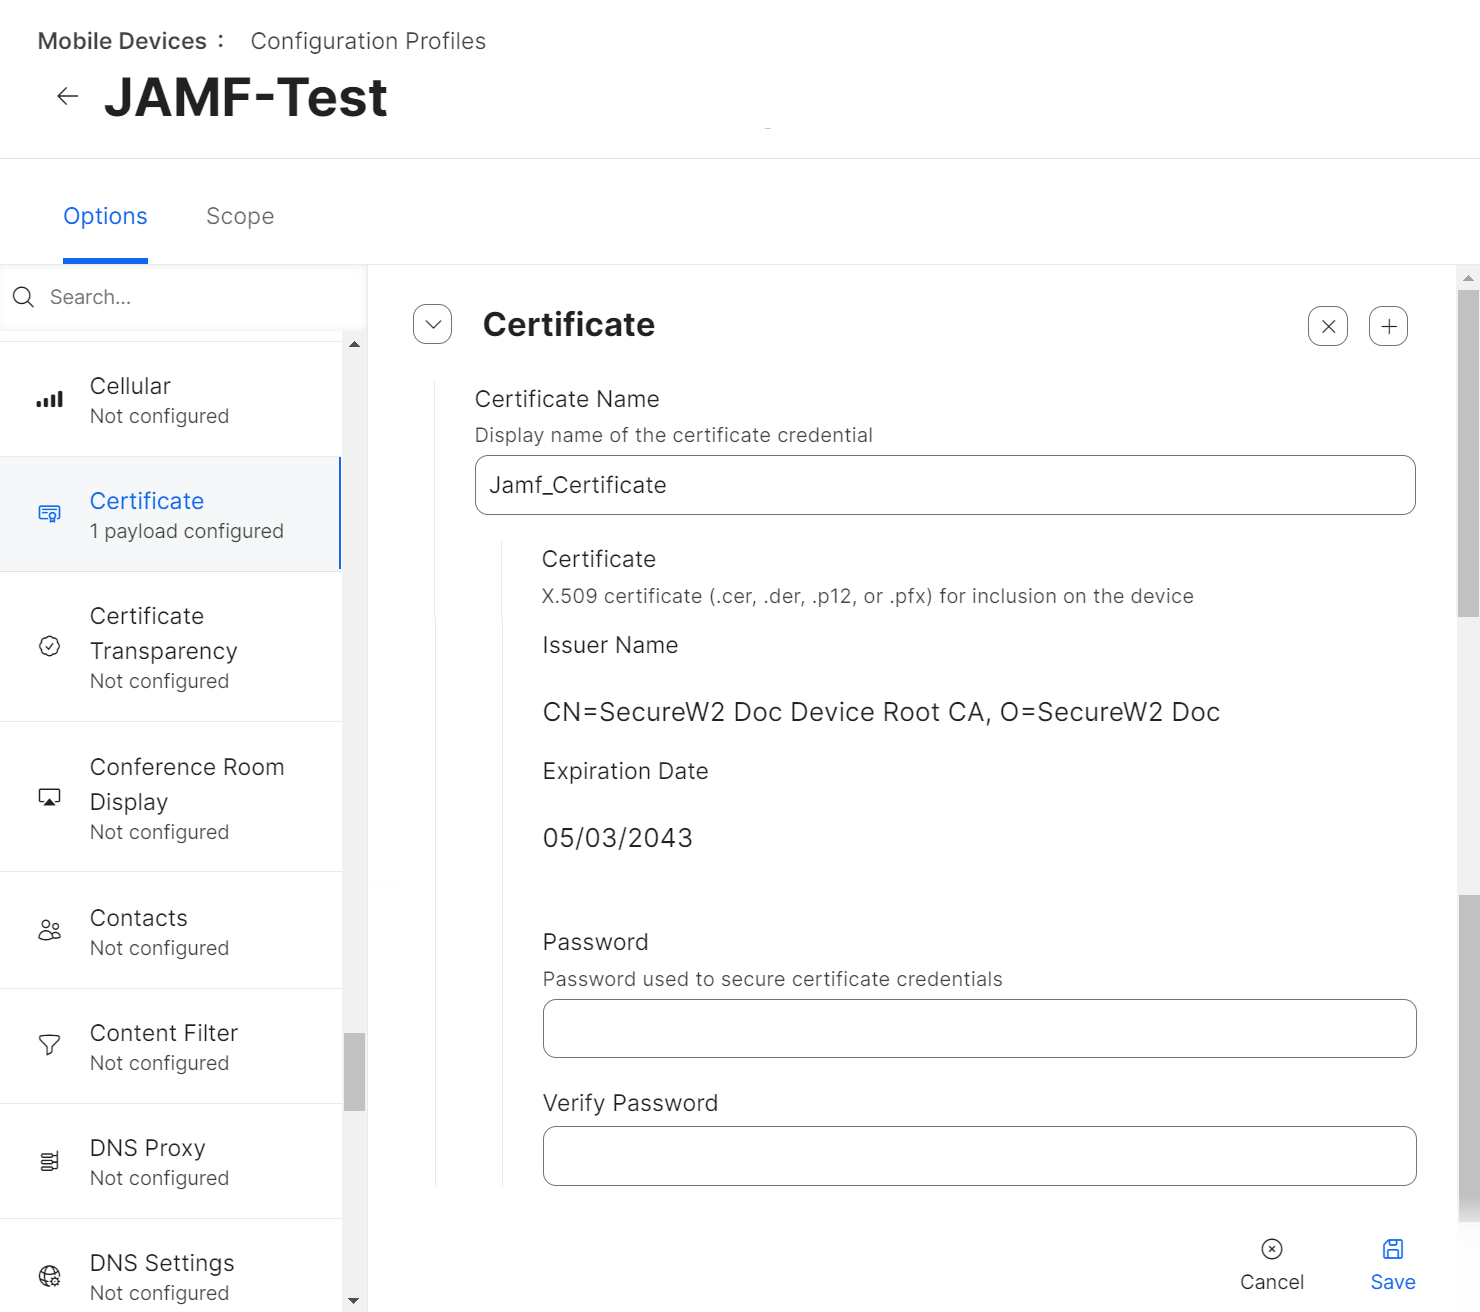Click the Cellular signal bars icon
The height and width of the screenshot is (1312, 1480).
[49, 400]
